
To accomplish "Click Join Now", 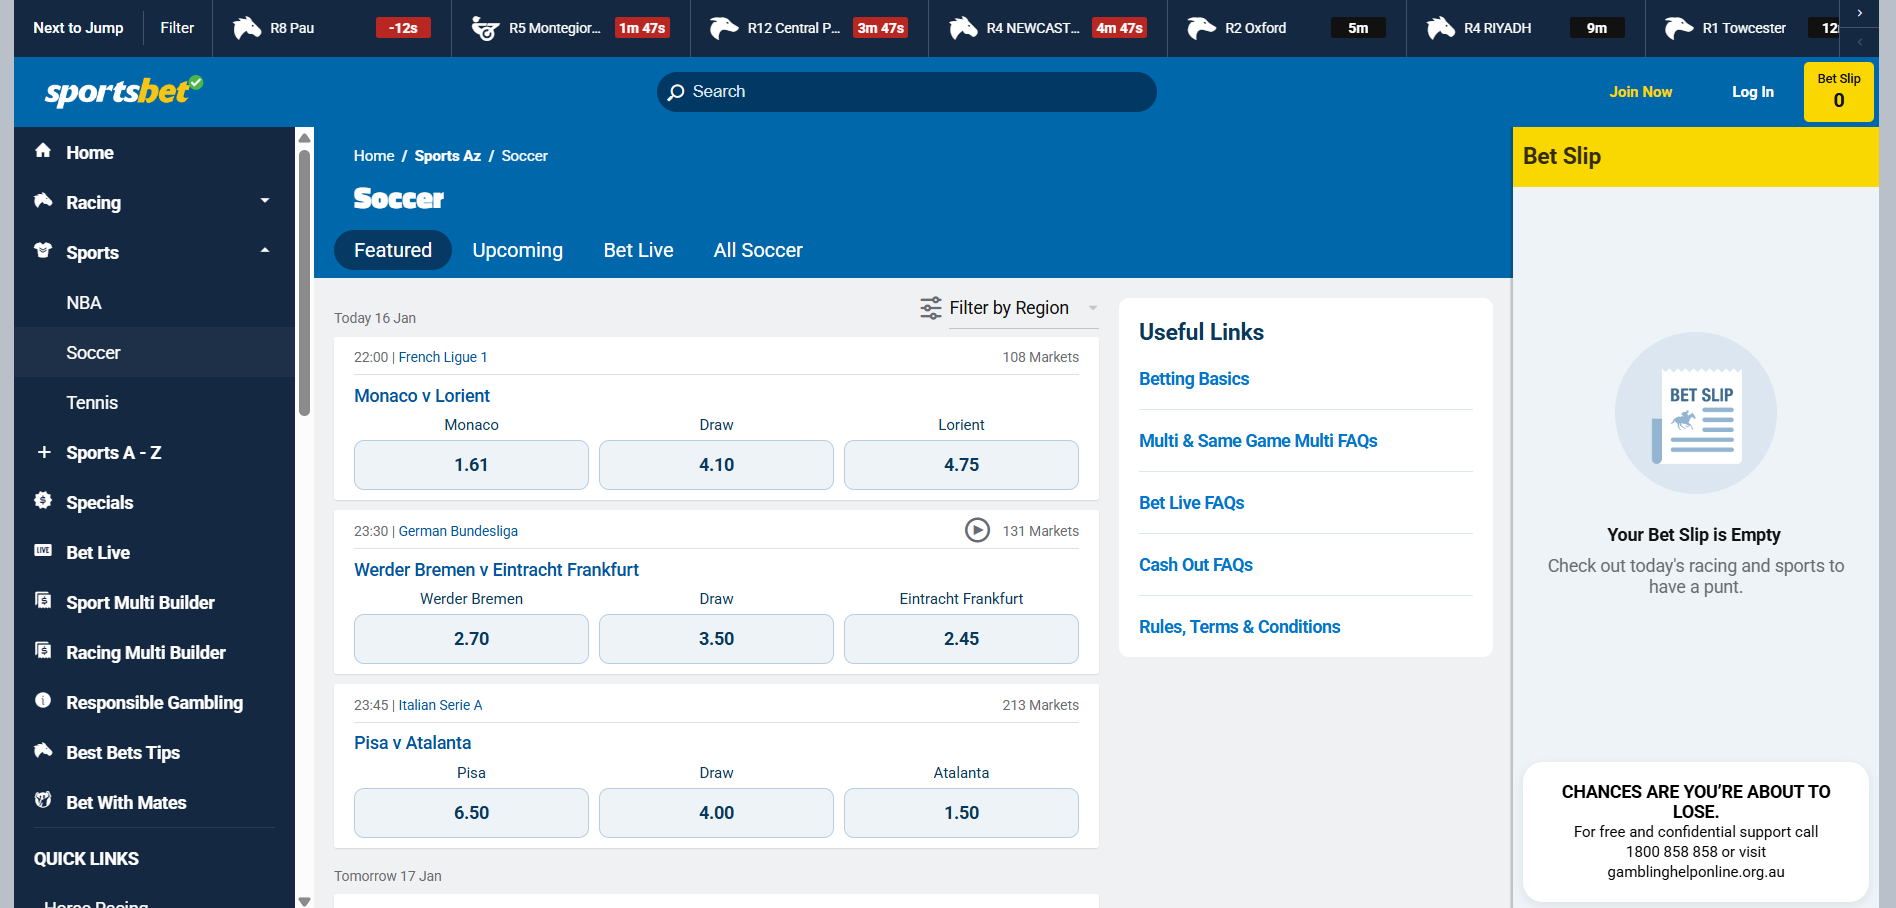I will coord(1640,92).
